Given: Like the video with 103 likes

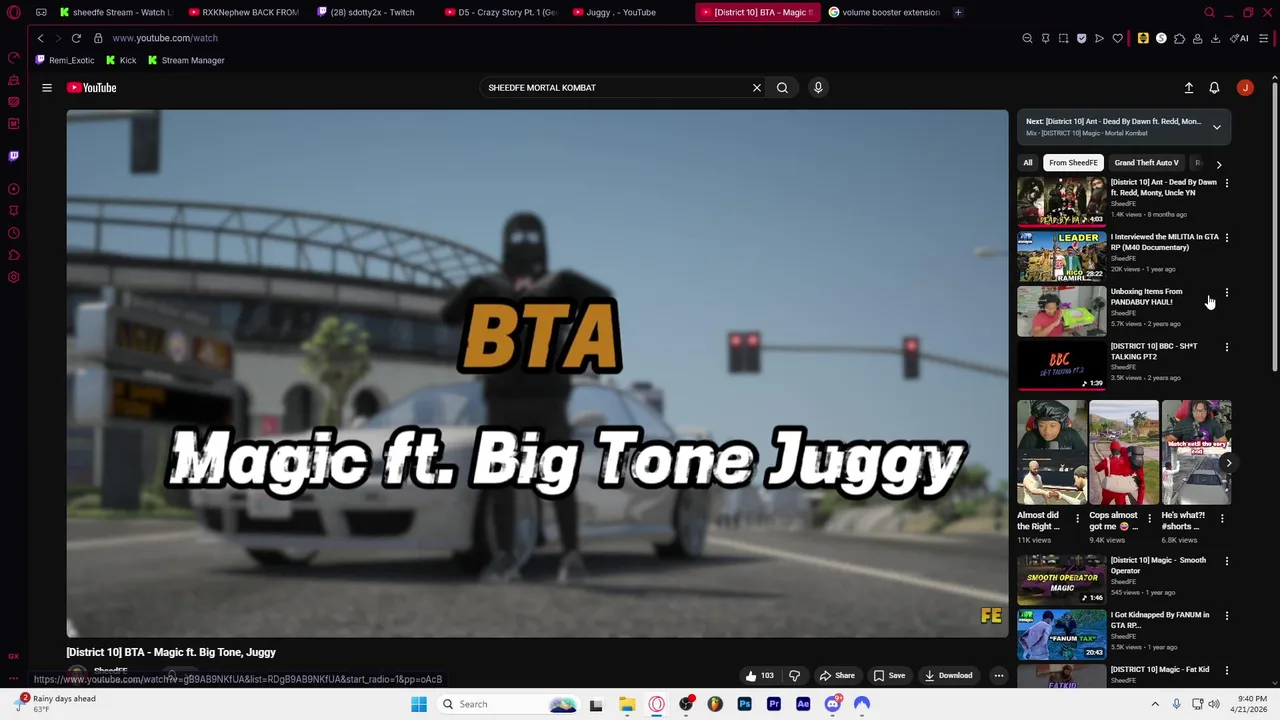Looking at the screenshot, I should pyautogui.click(x=759, y=676).
